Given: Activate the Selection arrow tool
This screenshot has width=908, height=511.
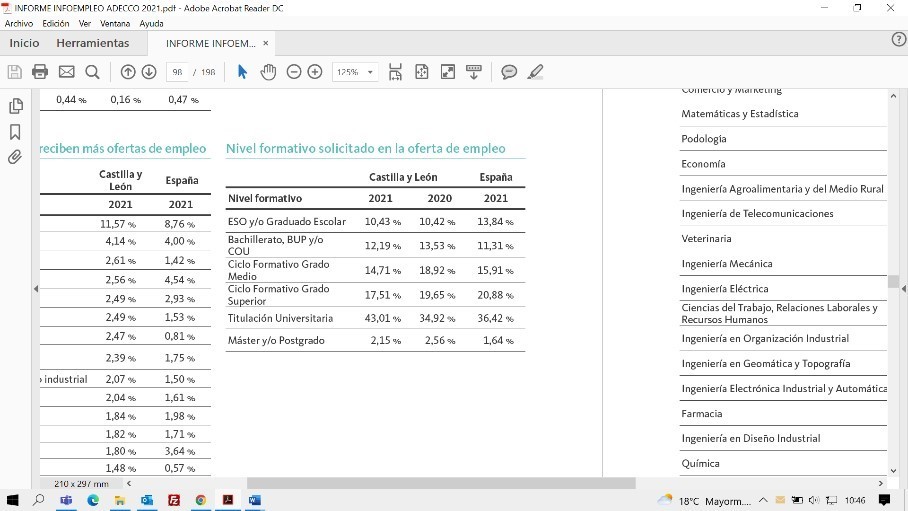Looking at the screenshot, I should pyautogui.click(x=242, y=72).
